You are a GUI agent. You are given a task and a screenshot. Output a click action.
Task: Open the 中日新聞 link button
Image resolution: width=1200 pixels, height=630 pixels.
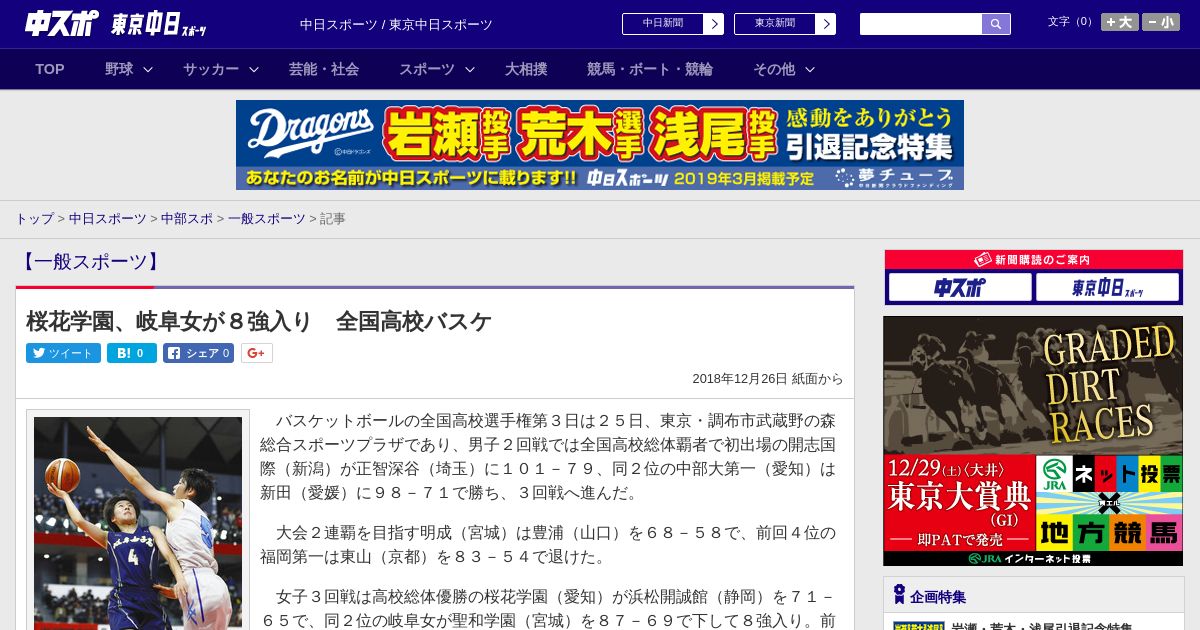663,24
